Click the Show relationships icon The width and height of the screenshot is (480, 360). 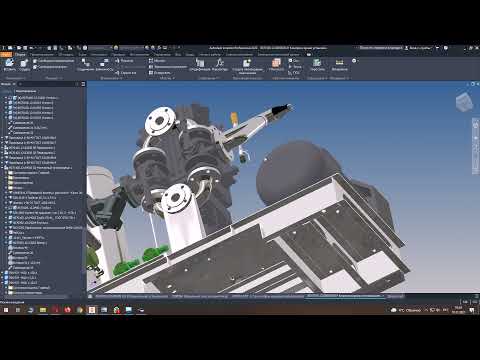pyautogui.click(x=124, y=61)
